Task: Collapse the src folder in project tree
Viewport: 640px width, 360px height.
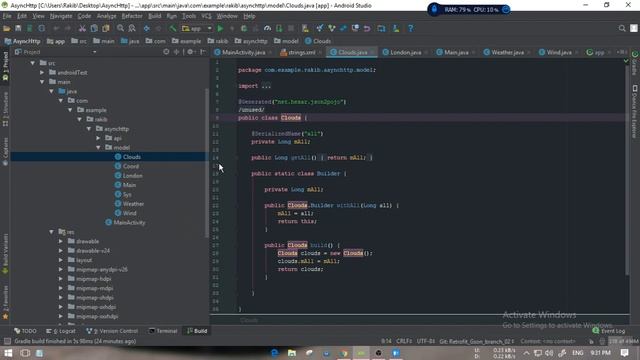Action: coord(33,63)
